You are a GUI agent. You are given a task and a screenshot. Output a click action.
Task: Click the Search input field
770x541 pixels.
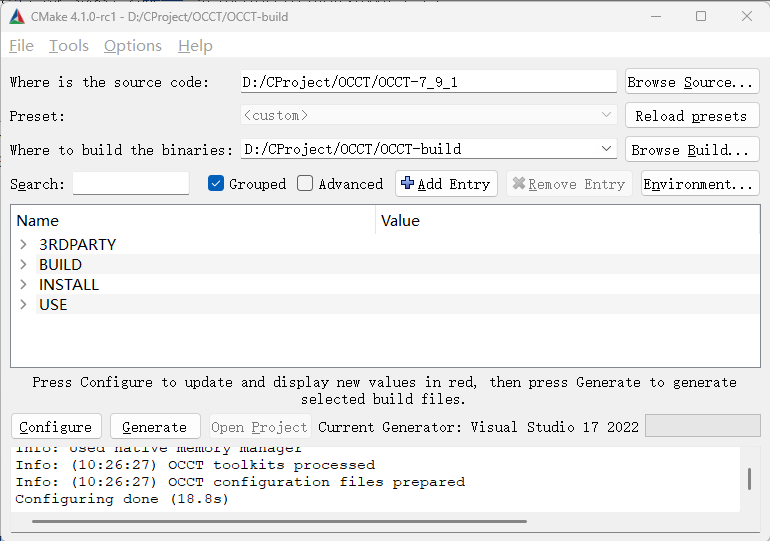tap(131, 184)
